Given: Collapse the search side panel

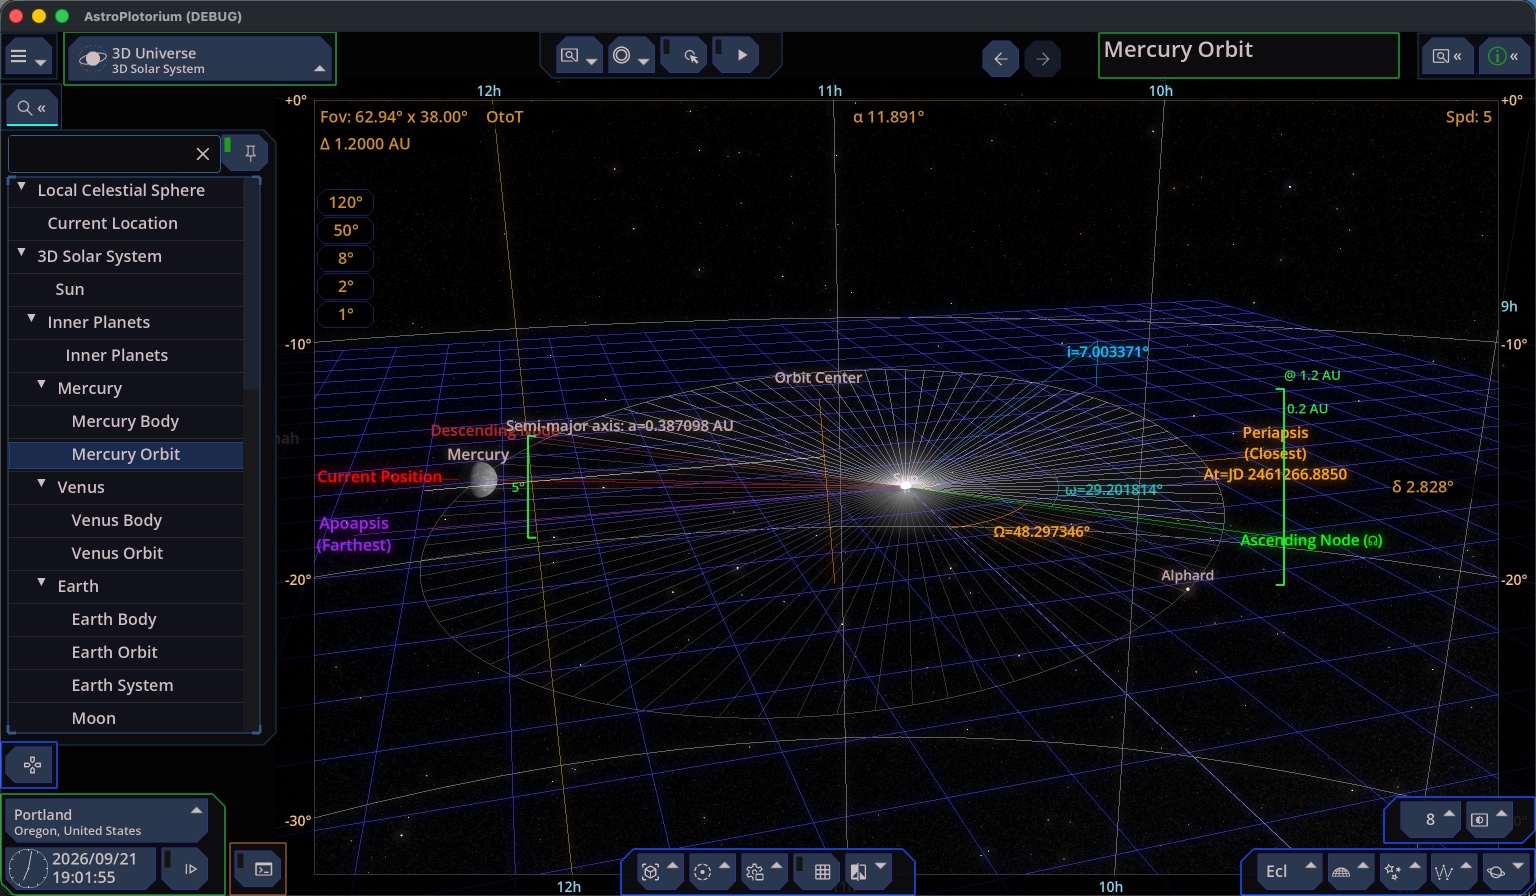Looking at the screenshot, I should pos(32,108).
